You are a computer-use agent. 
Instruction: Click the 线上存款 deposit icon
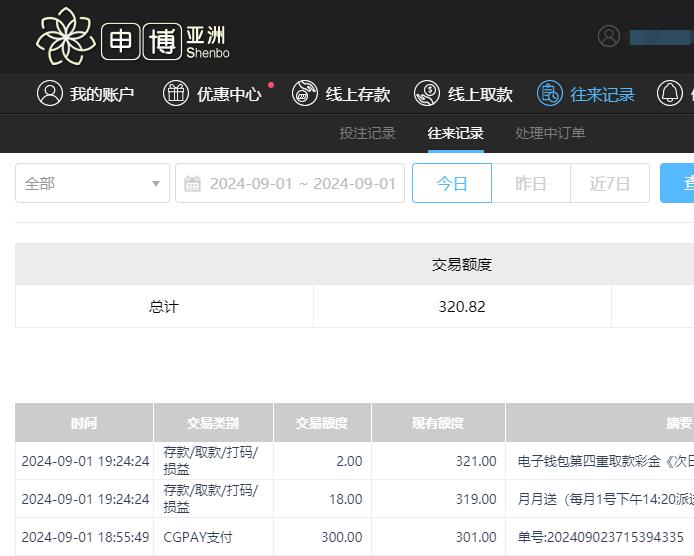(305, 94)
